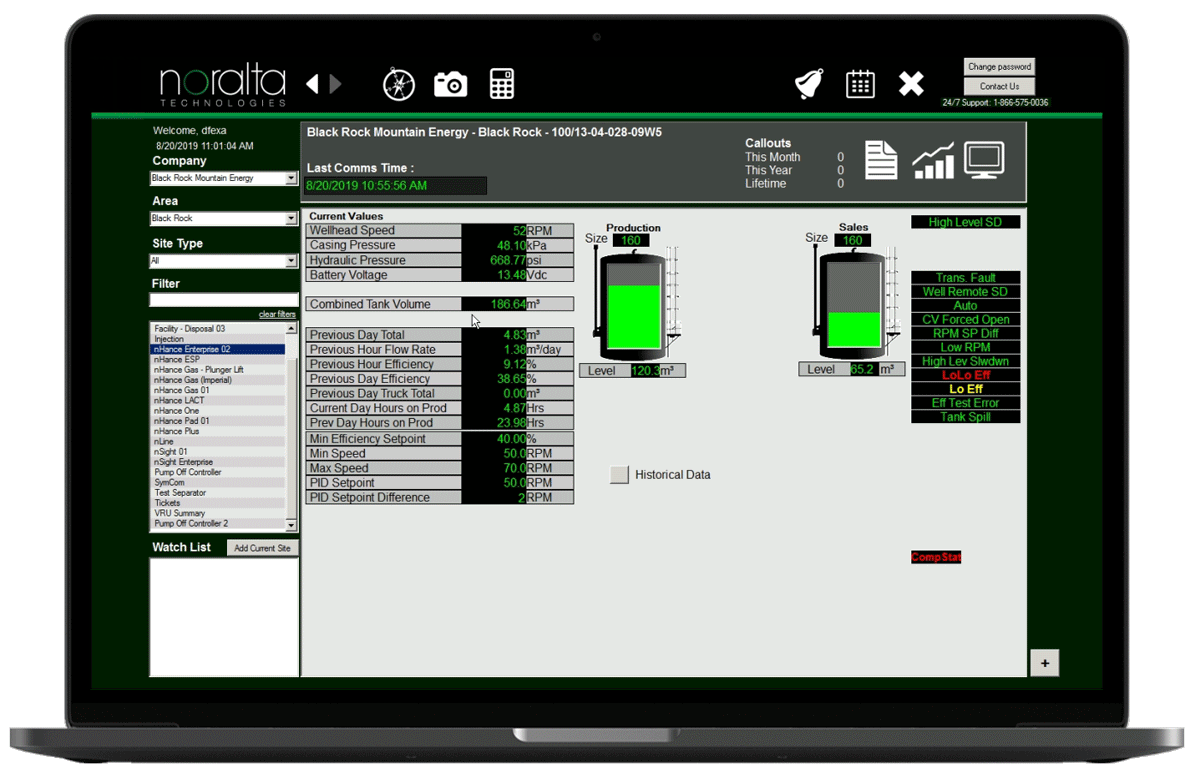1200x776 pixels.
Task: Select the Tickets entry
Action: click(x=218, y=503)
